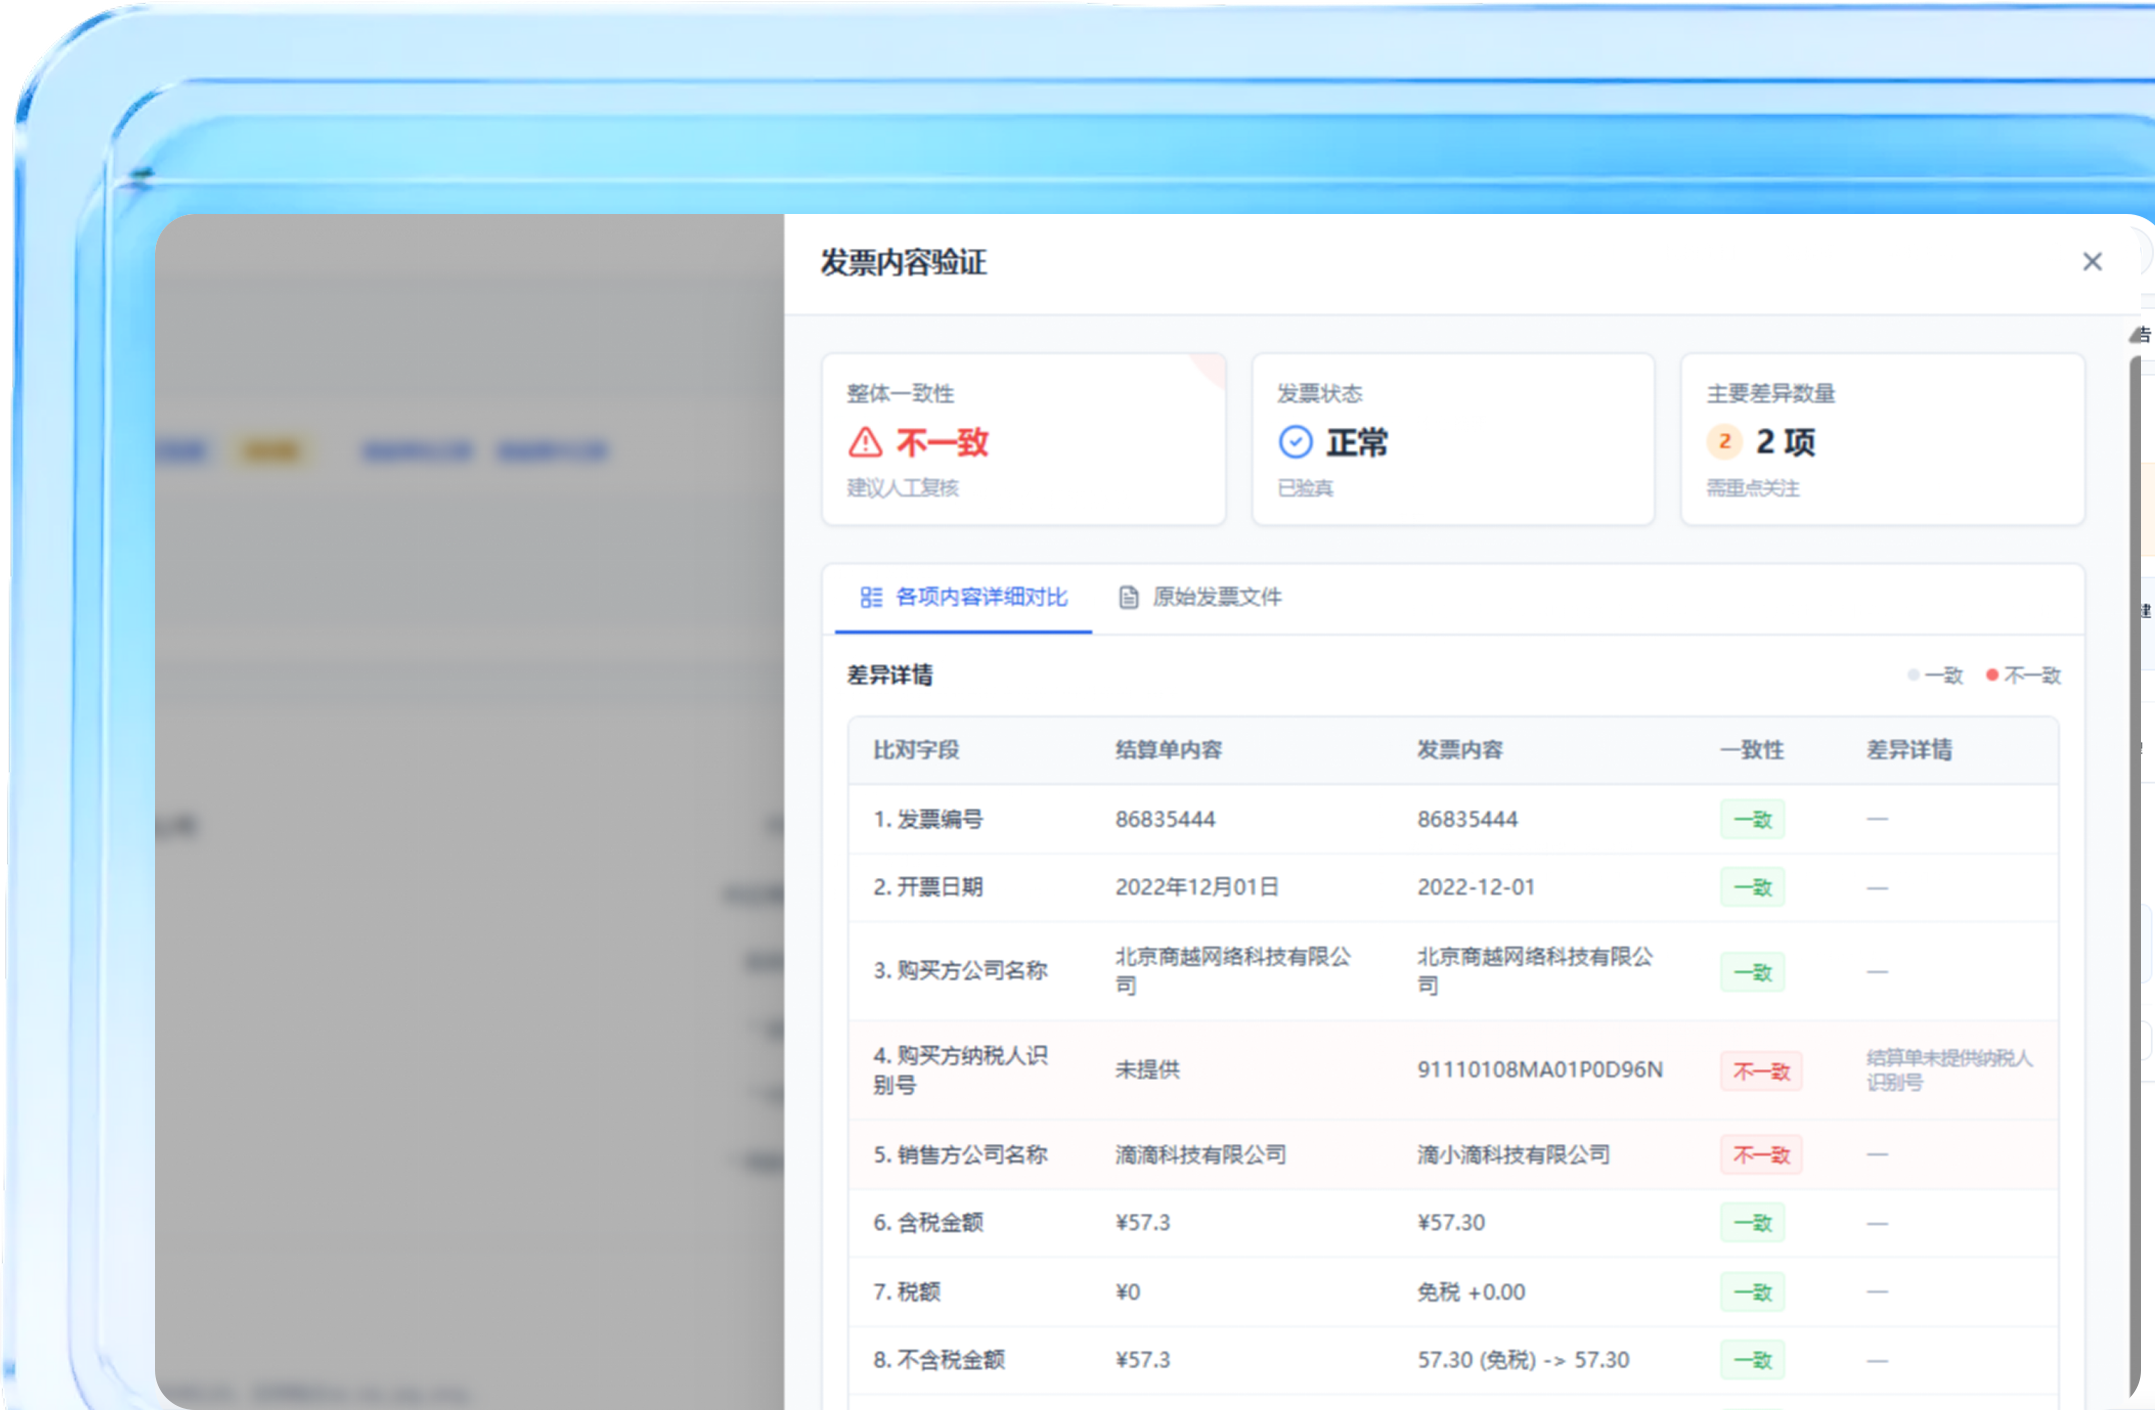Click the 57.30 (免税) -> 57.30 cell
Screen dimensions: 2155x1410
[1523, 1360]
